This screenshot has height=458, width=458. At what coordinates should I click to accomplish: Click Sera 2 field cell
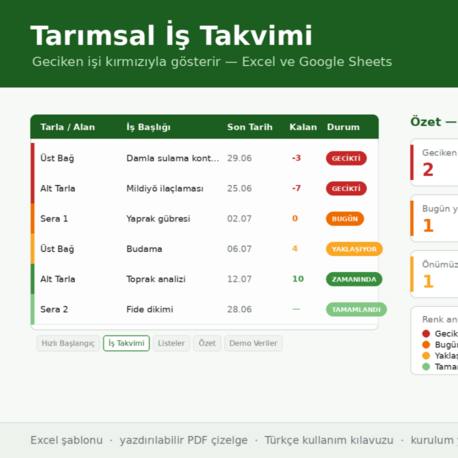pos(54,310)
